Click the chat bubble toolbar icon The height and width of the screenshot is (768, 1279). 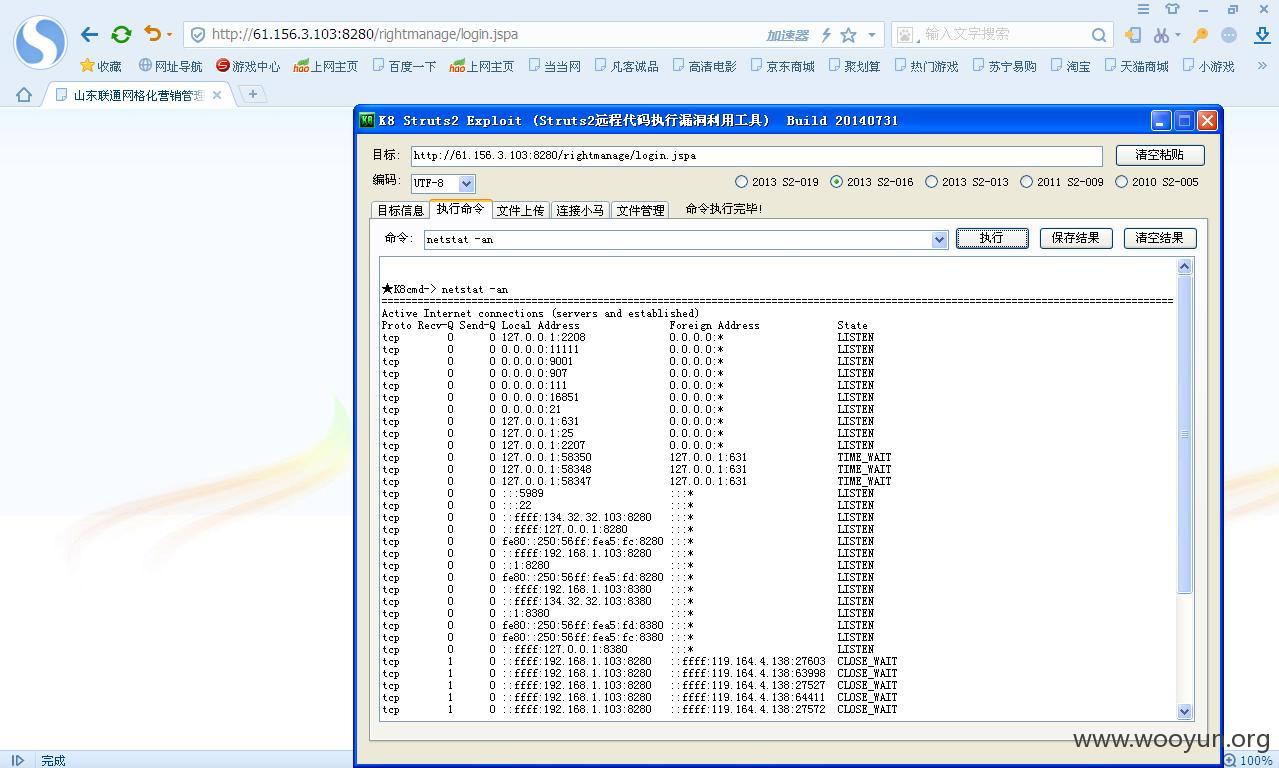tap(1229, 35)
